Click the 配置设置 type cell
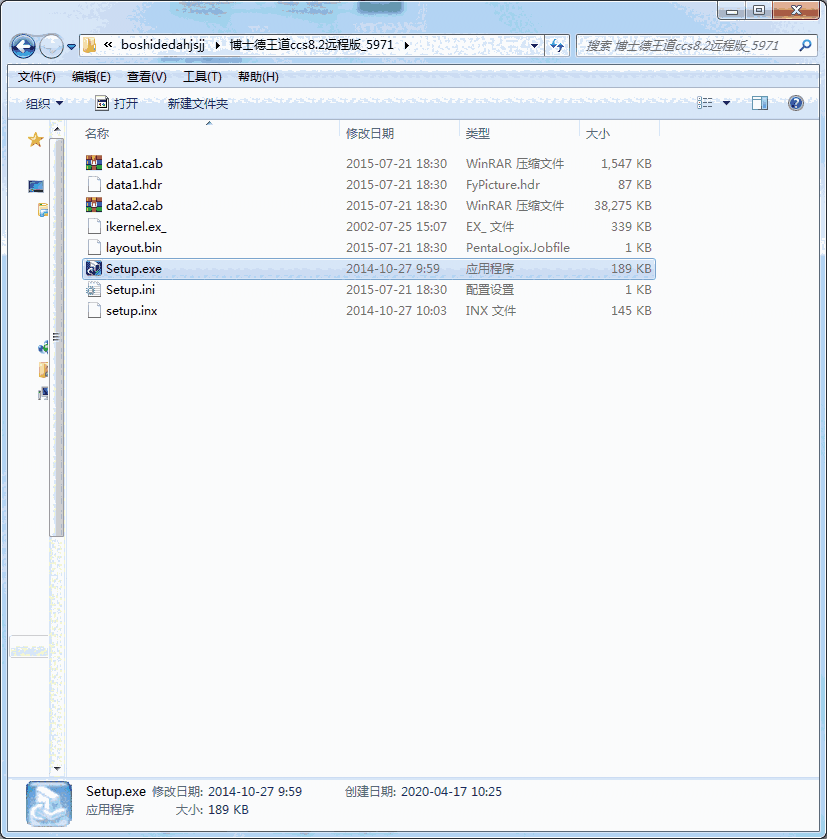The width and height of the screenshot is (827, 839). coord(489,290)
